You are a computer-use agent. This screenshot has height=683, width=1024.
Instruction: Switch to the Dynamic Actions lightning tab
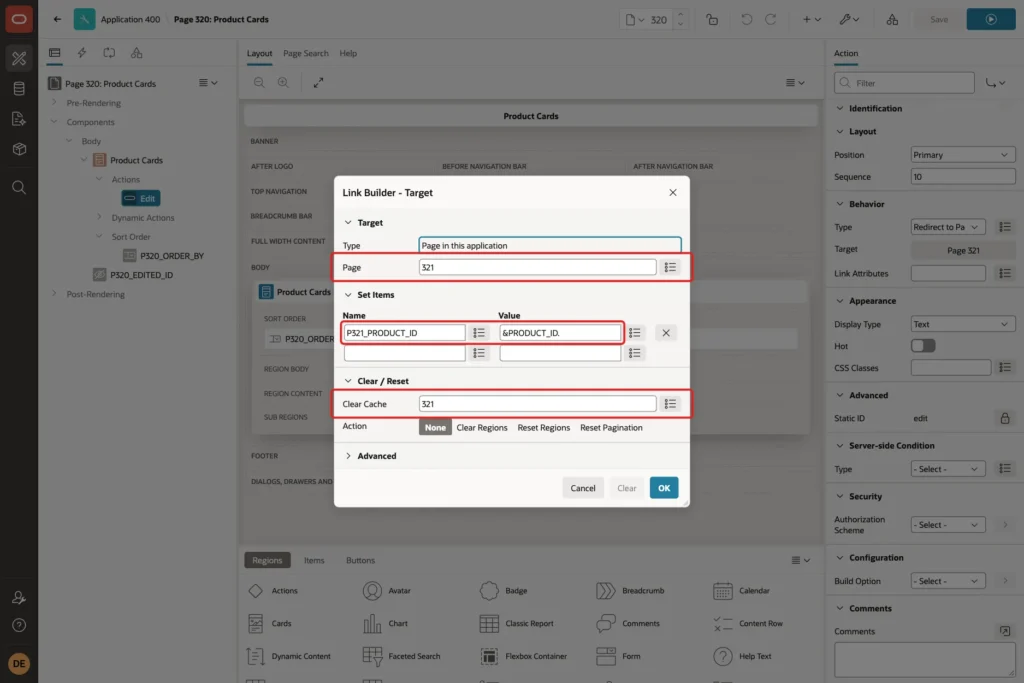(82, 53)
